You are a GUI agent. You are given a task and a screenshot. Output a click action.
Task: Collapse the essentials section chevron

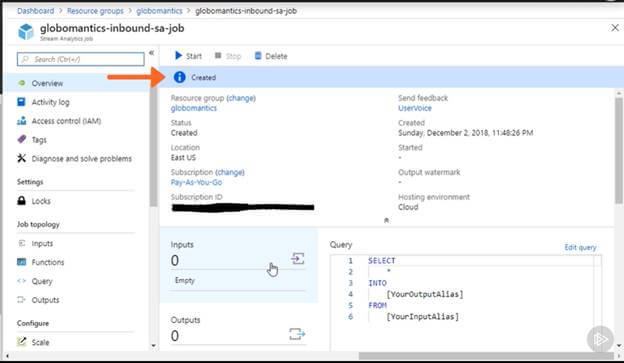point(386,220)
